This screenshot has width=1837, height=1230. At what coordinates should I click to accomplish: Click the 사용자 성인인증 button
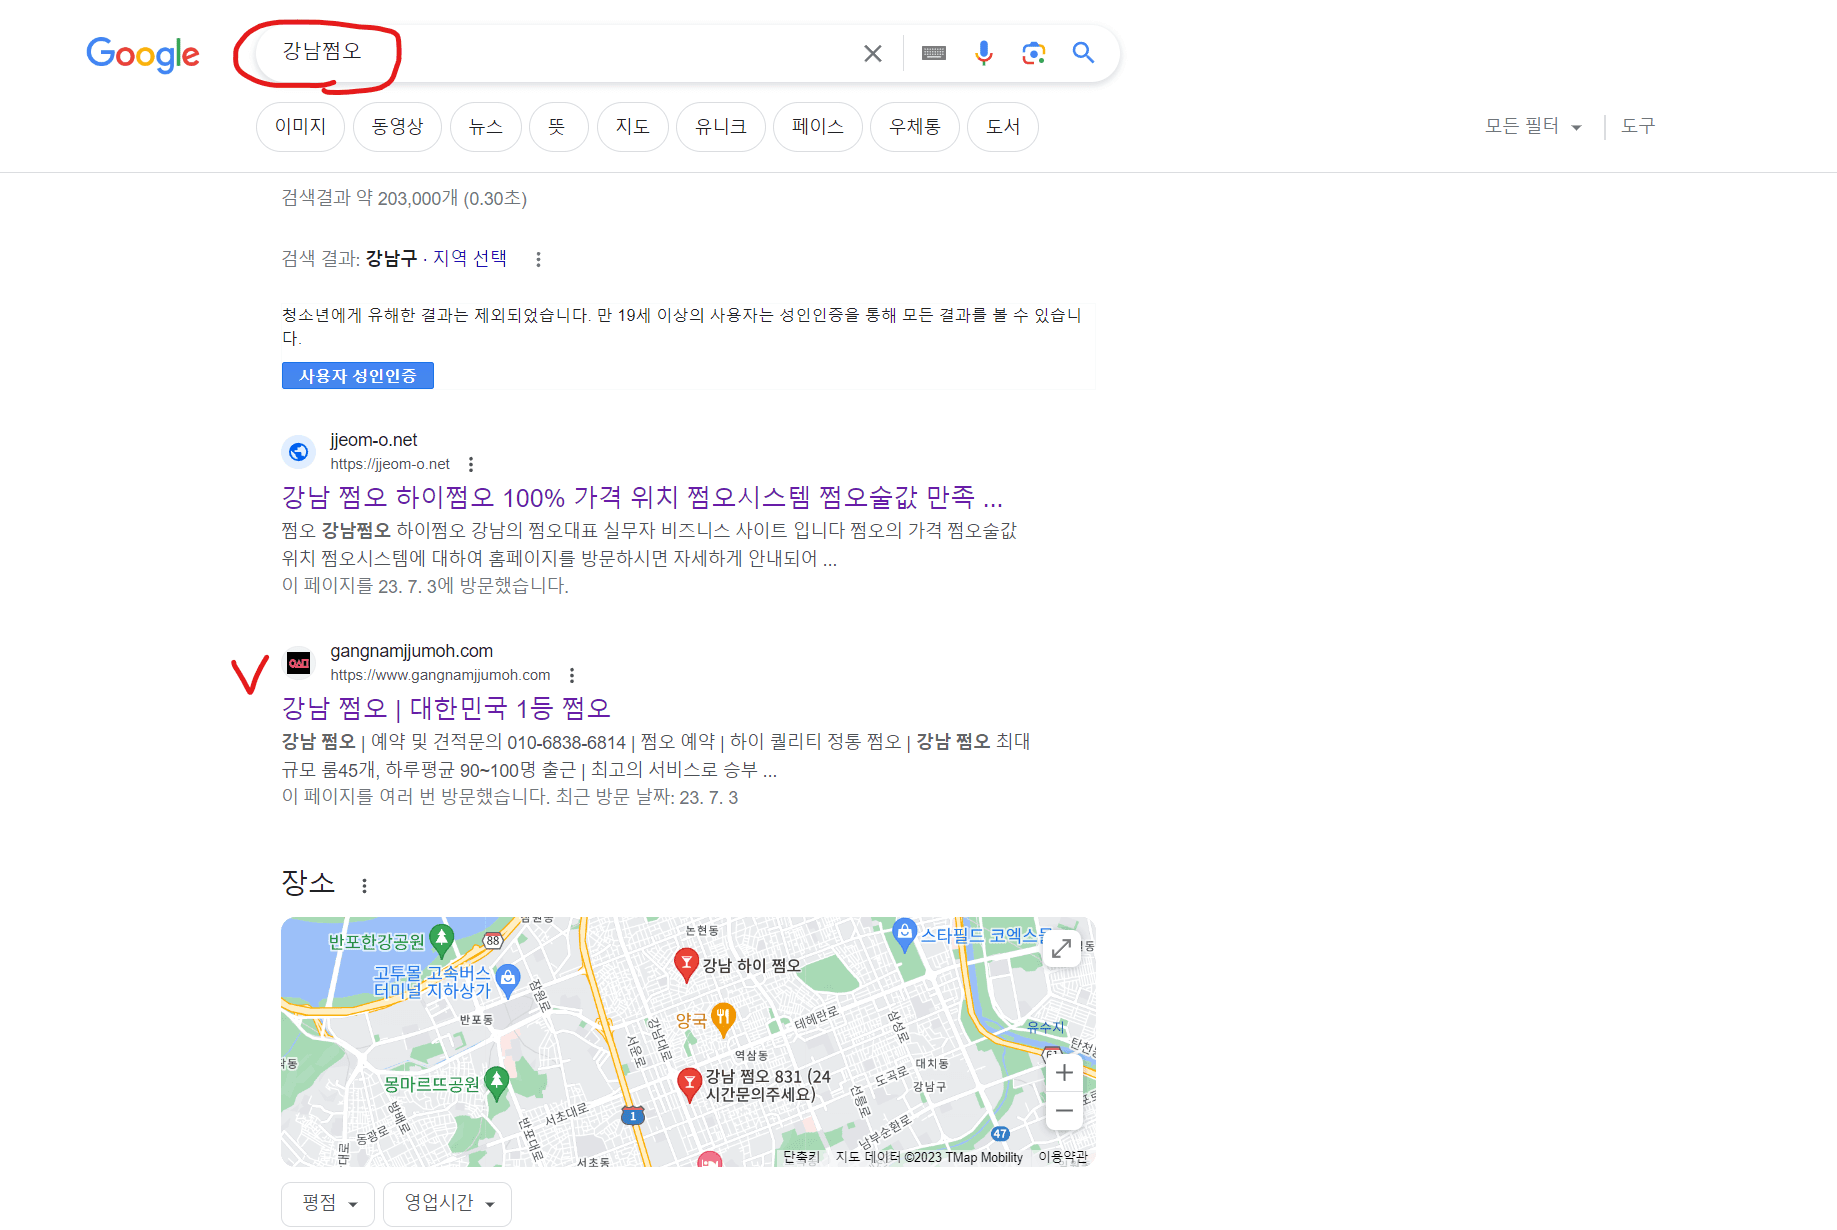coord(357,376)
